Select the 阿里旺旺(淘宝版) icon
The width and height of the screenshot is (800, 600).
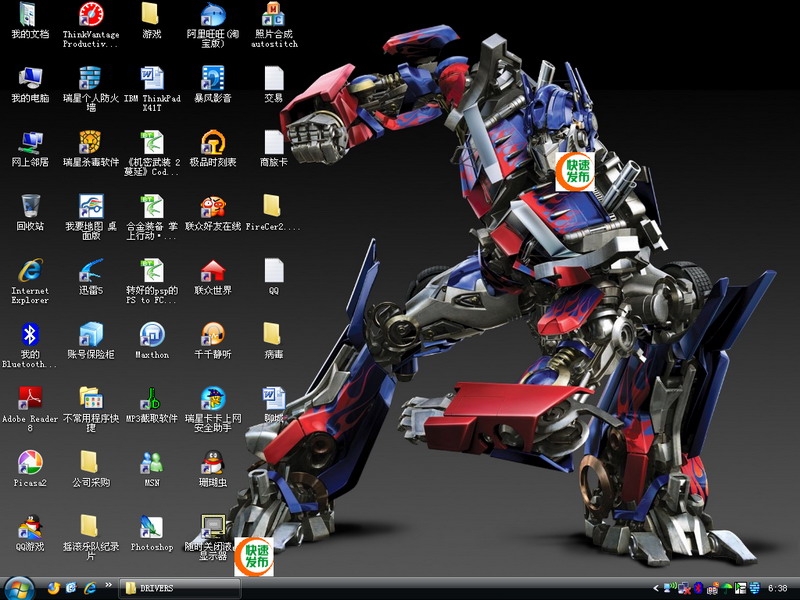coord(213,26)
